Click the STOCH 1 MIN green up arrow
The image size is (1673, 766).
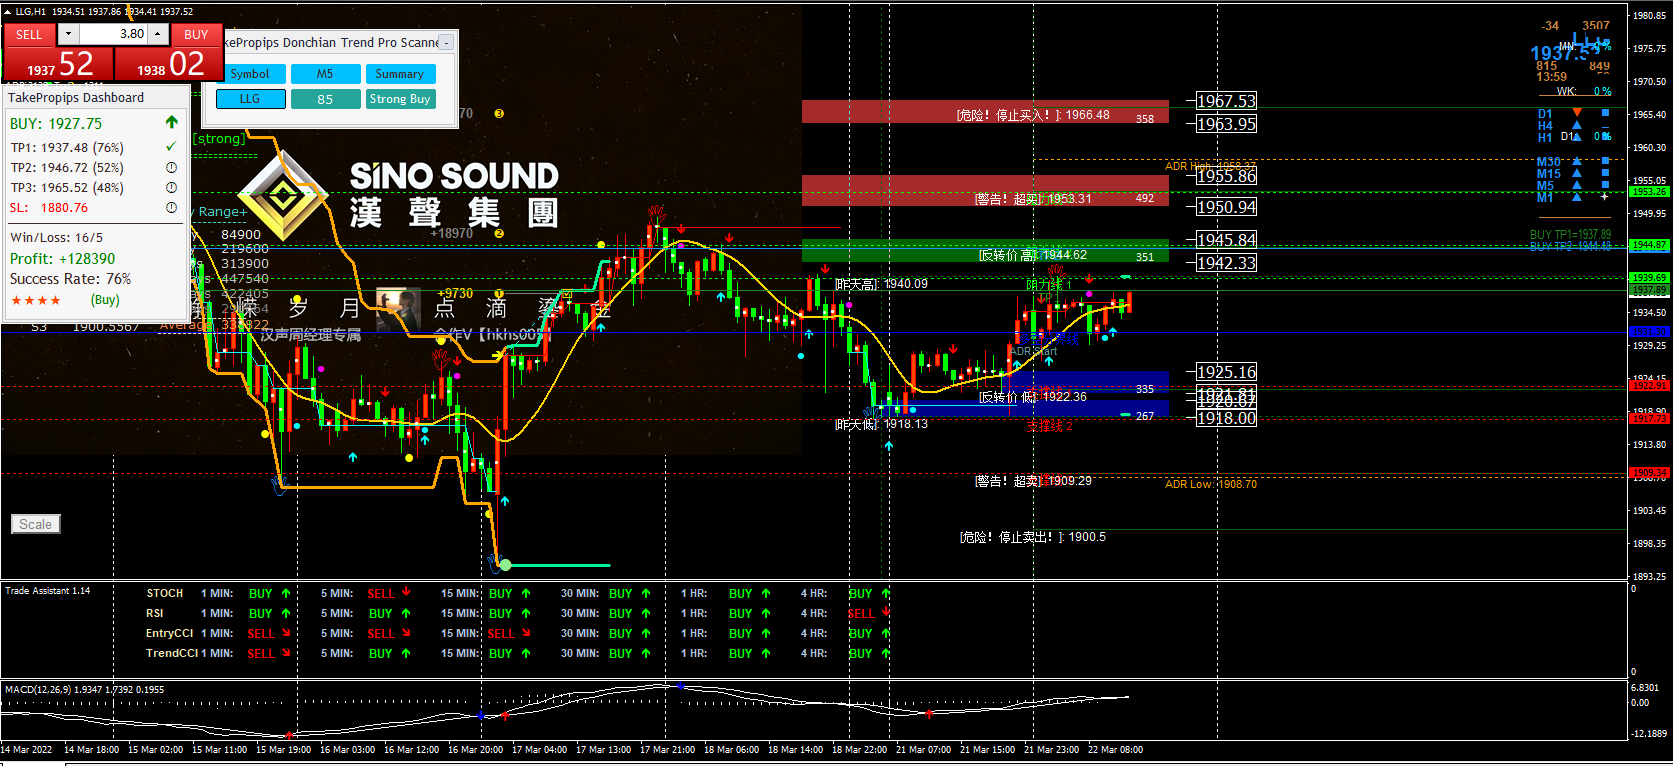pos(286,593)
